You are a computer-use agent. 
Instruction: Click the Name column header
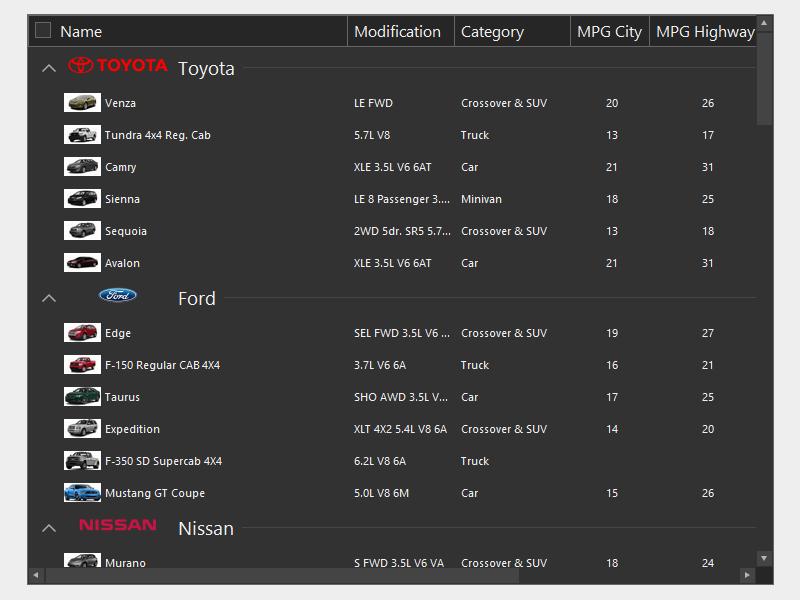tap(81, 32)
